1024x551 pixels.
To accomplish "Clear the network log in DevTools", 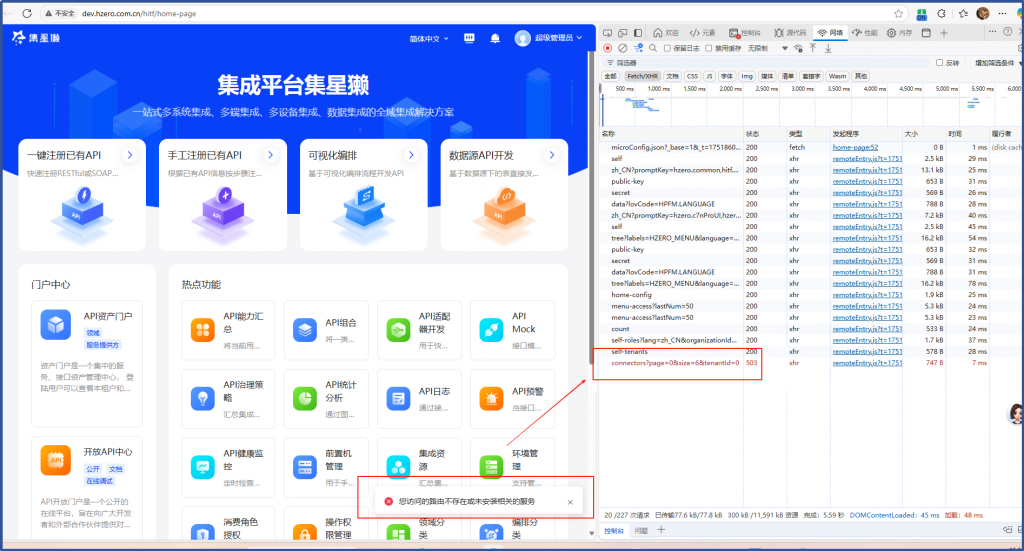I will [622, 48].
